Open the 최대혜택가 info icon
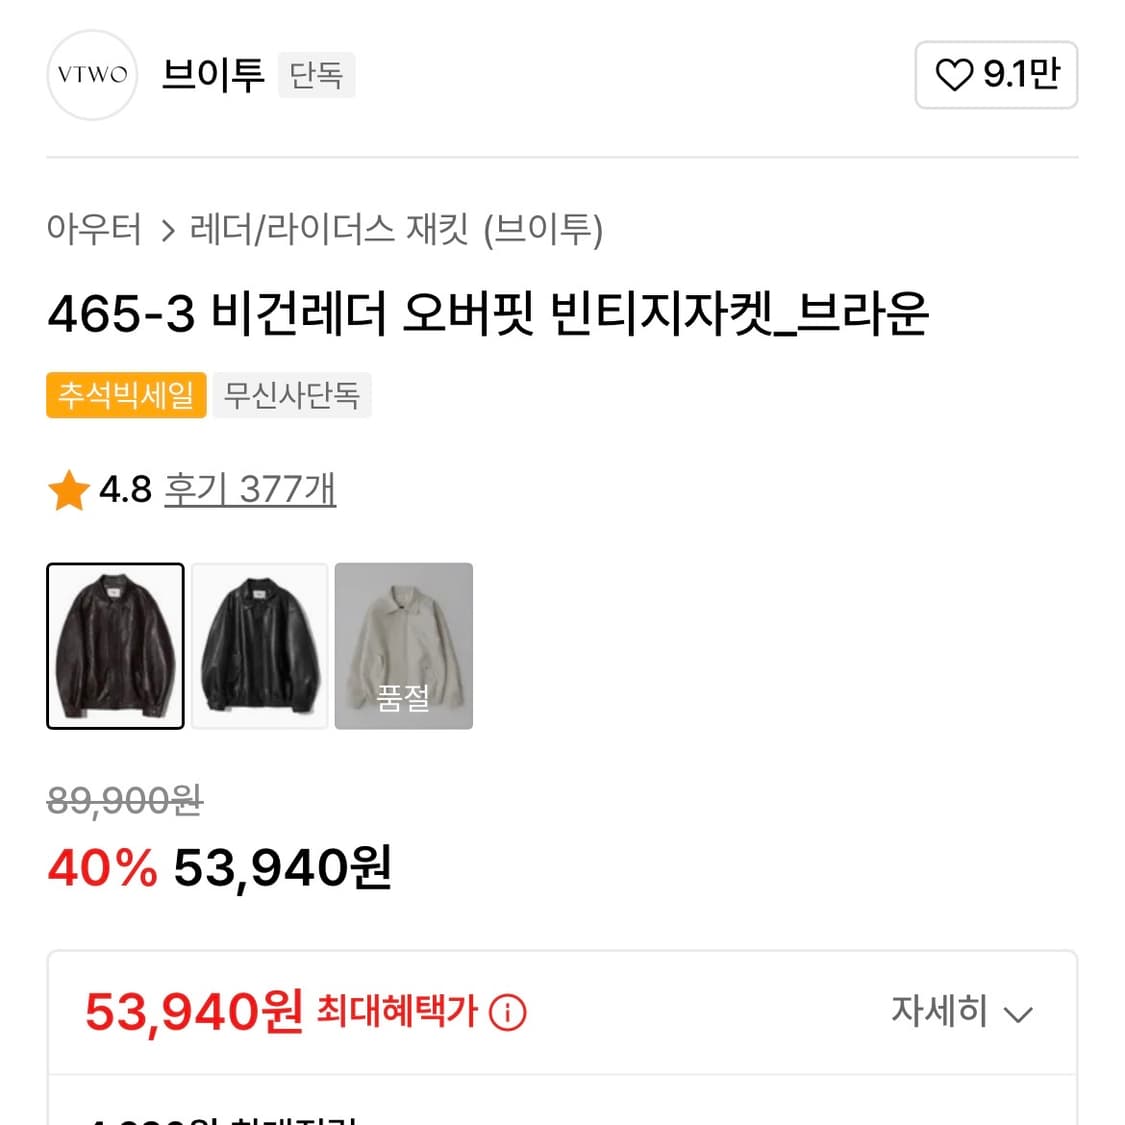 (x=508, y=1012)
